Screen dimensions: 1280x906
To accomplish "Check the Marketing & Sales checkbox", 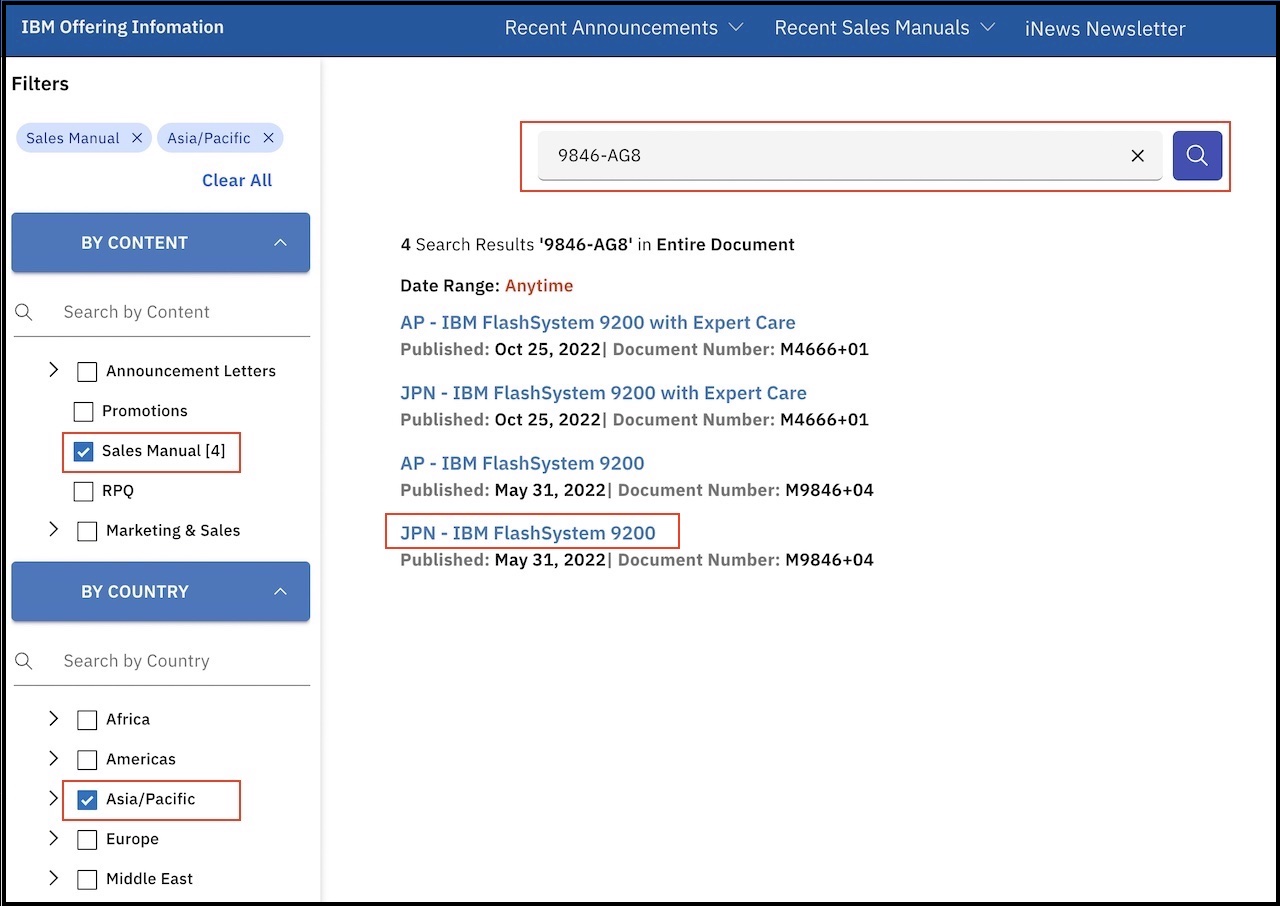I will tap(87, 531).
